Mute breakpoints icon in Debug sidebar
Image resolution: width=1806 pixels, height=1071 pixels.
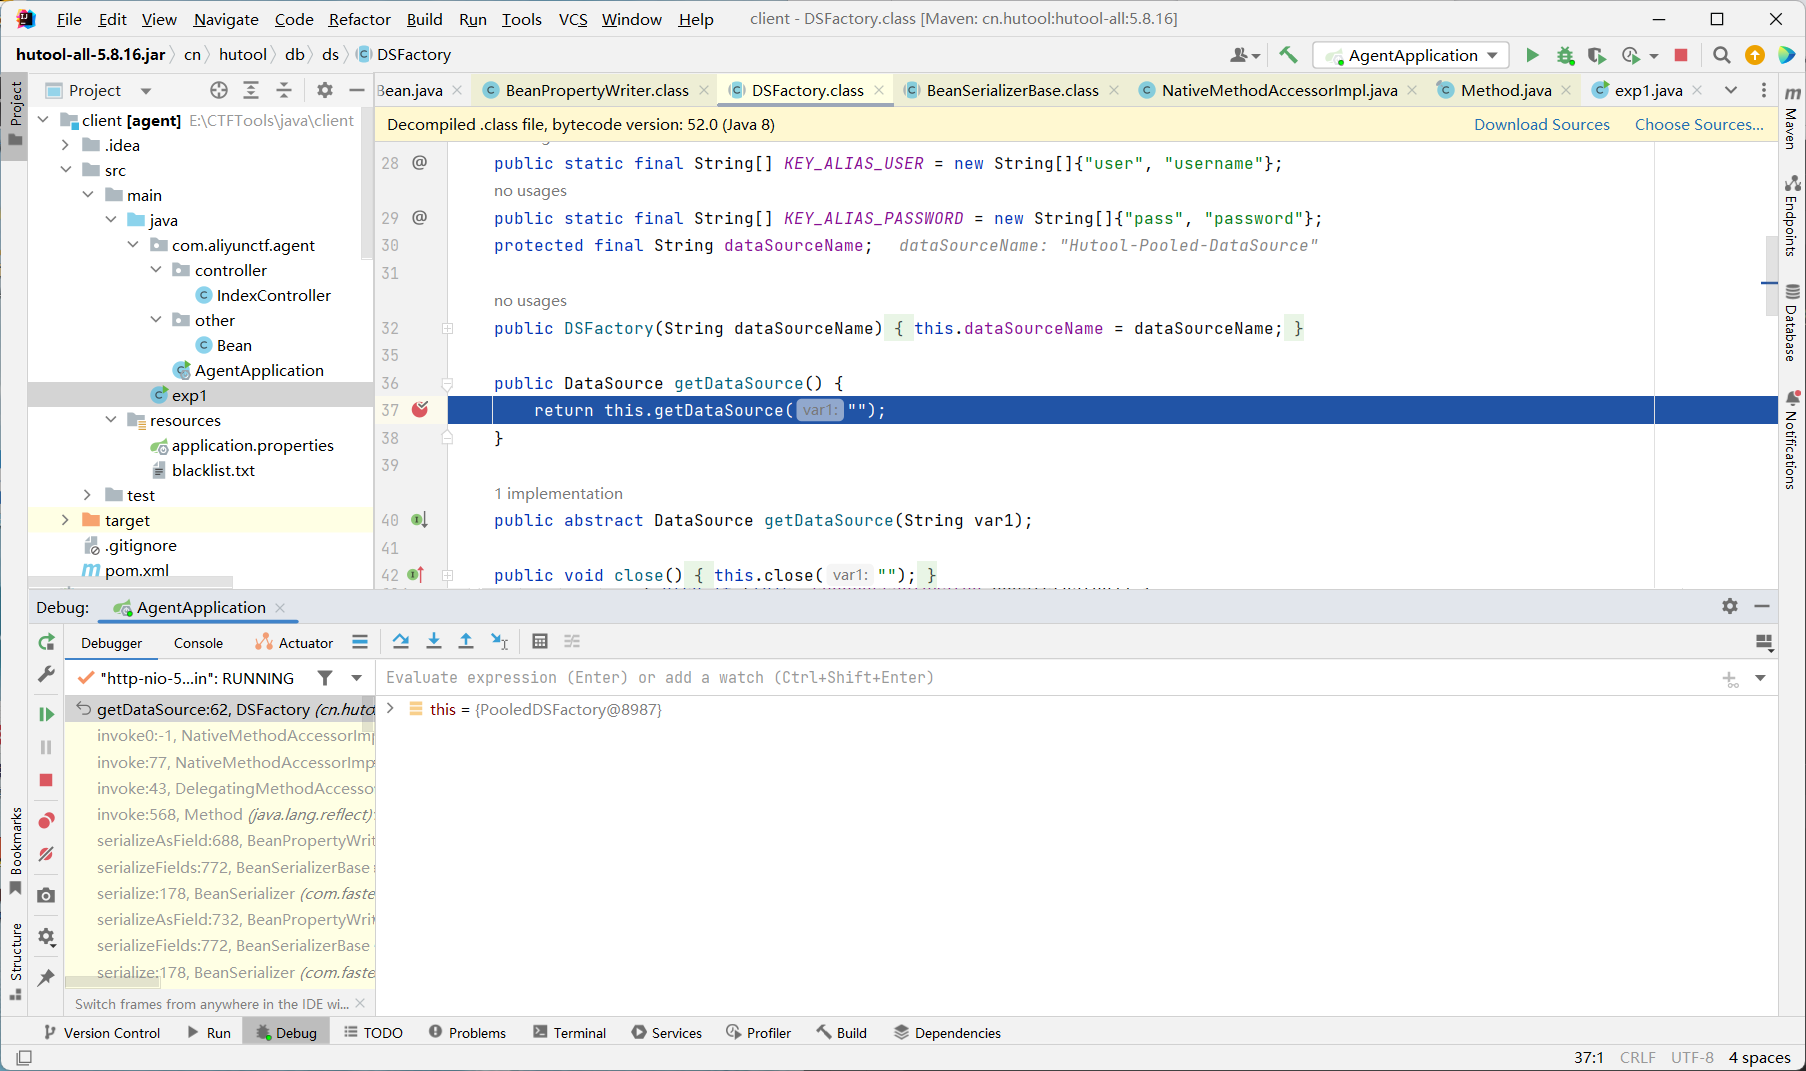click(46, 854)
